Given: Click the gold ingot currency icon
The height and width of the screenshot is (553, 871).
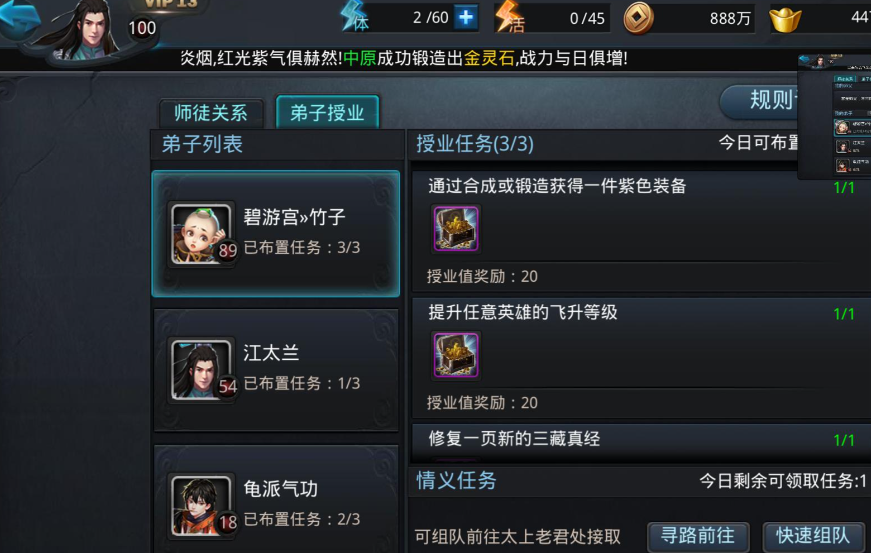Looking at the screenshot, I should pos(785,19).
